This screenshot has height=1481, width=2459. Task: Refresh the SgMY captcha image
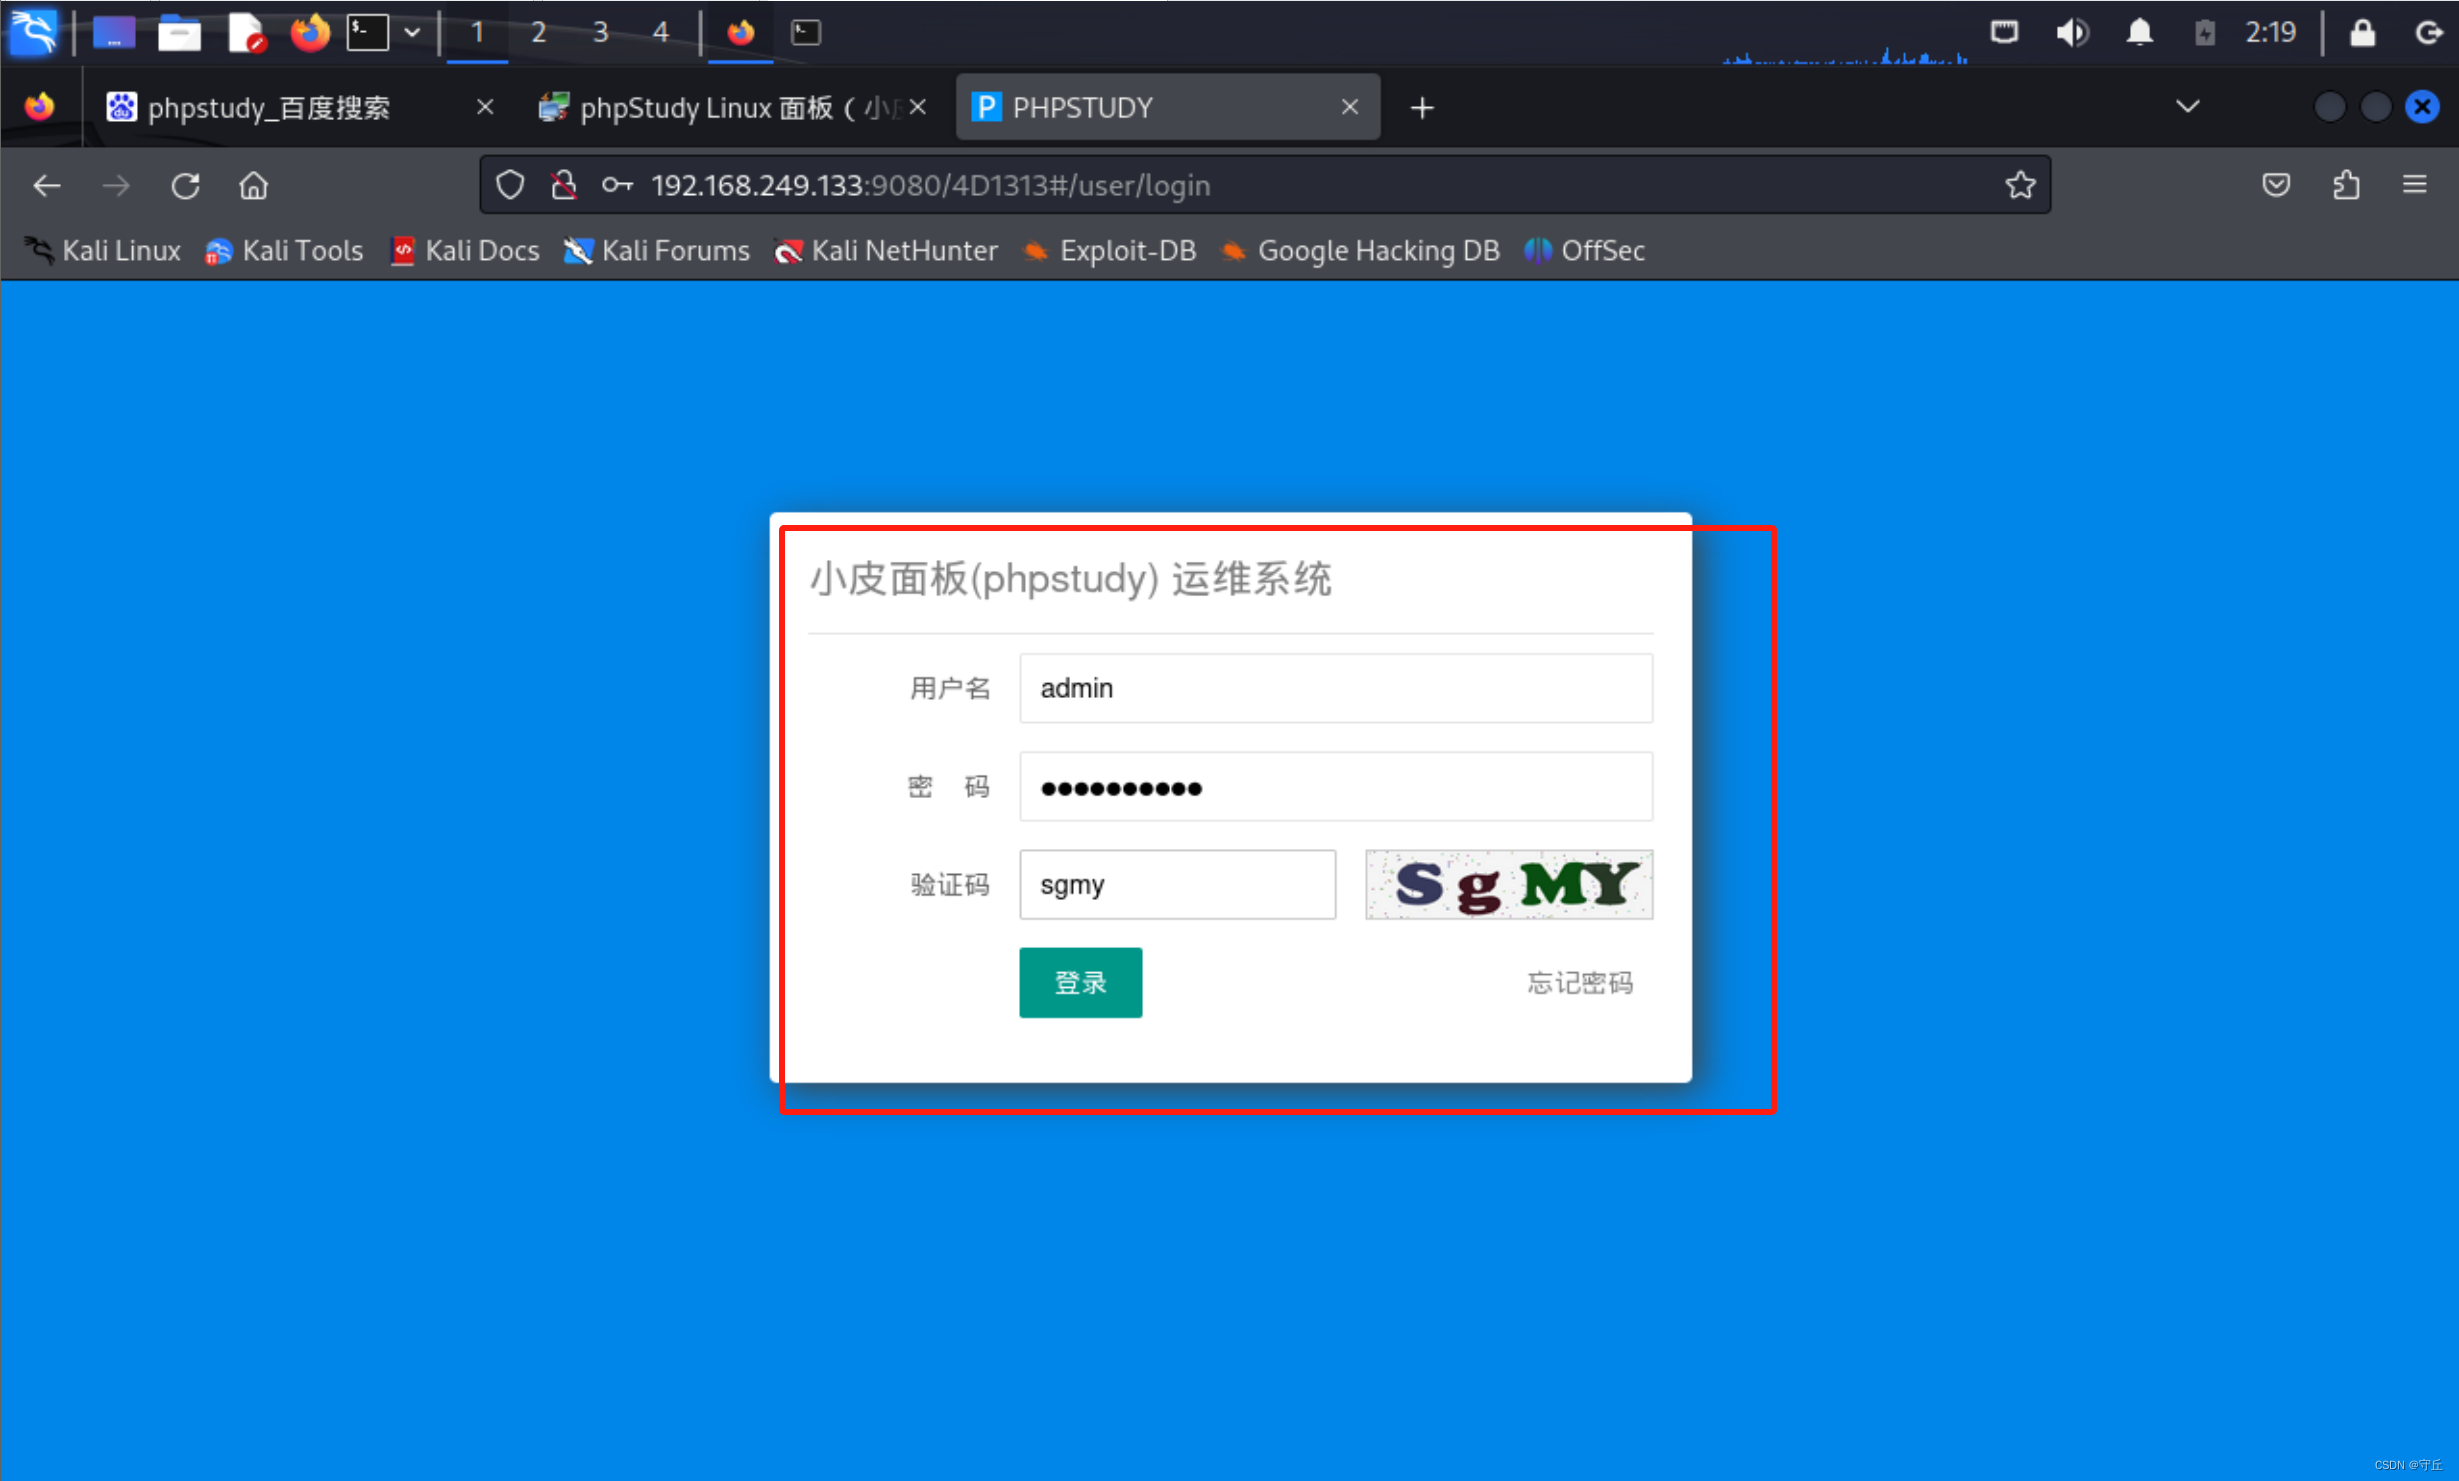click(x=1508, y=885)
